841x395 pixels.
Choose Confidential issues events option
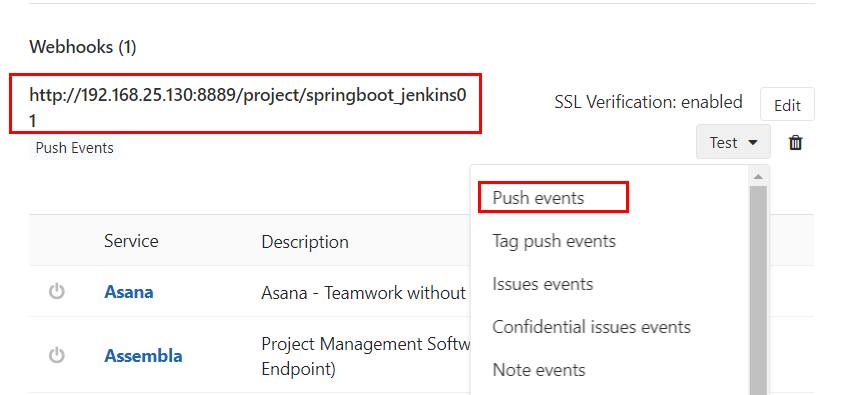tap(592, 327)
